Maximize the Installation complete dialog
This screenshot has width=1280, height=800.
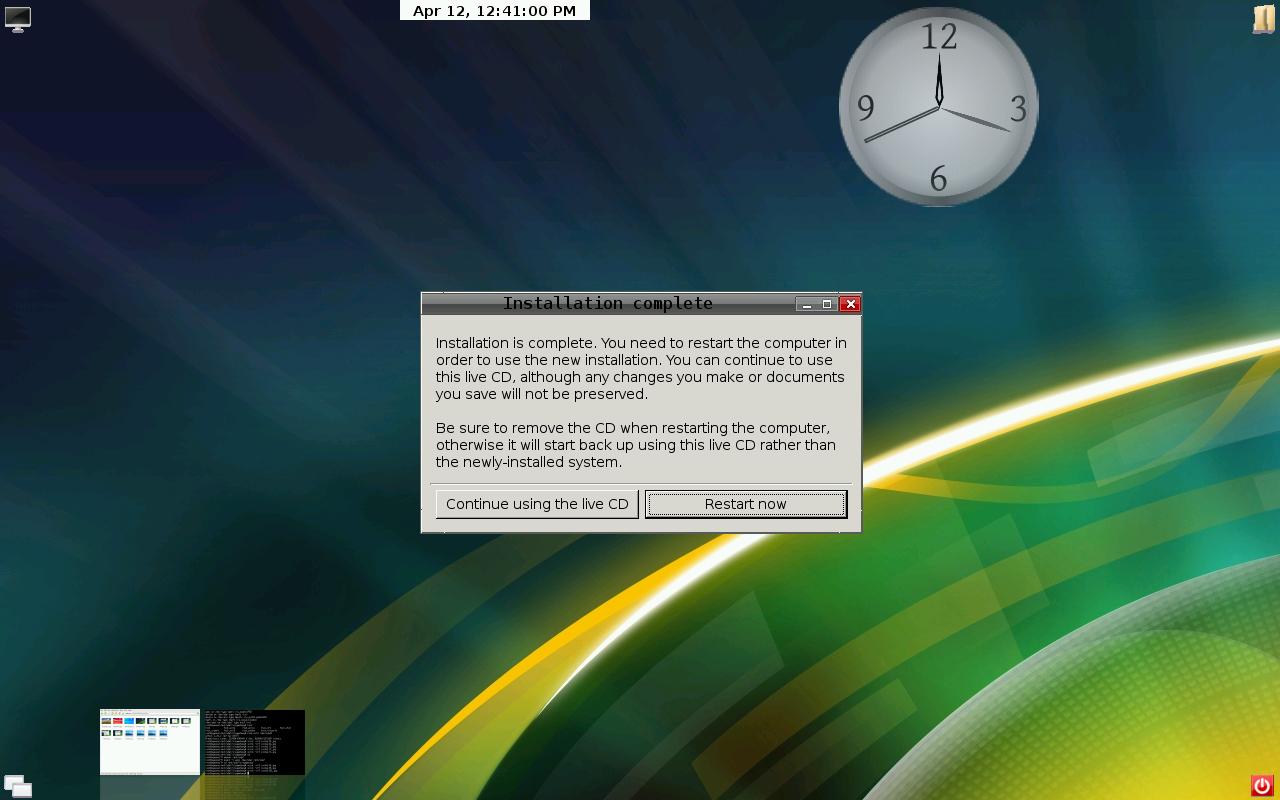tap(828, 304)
